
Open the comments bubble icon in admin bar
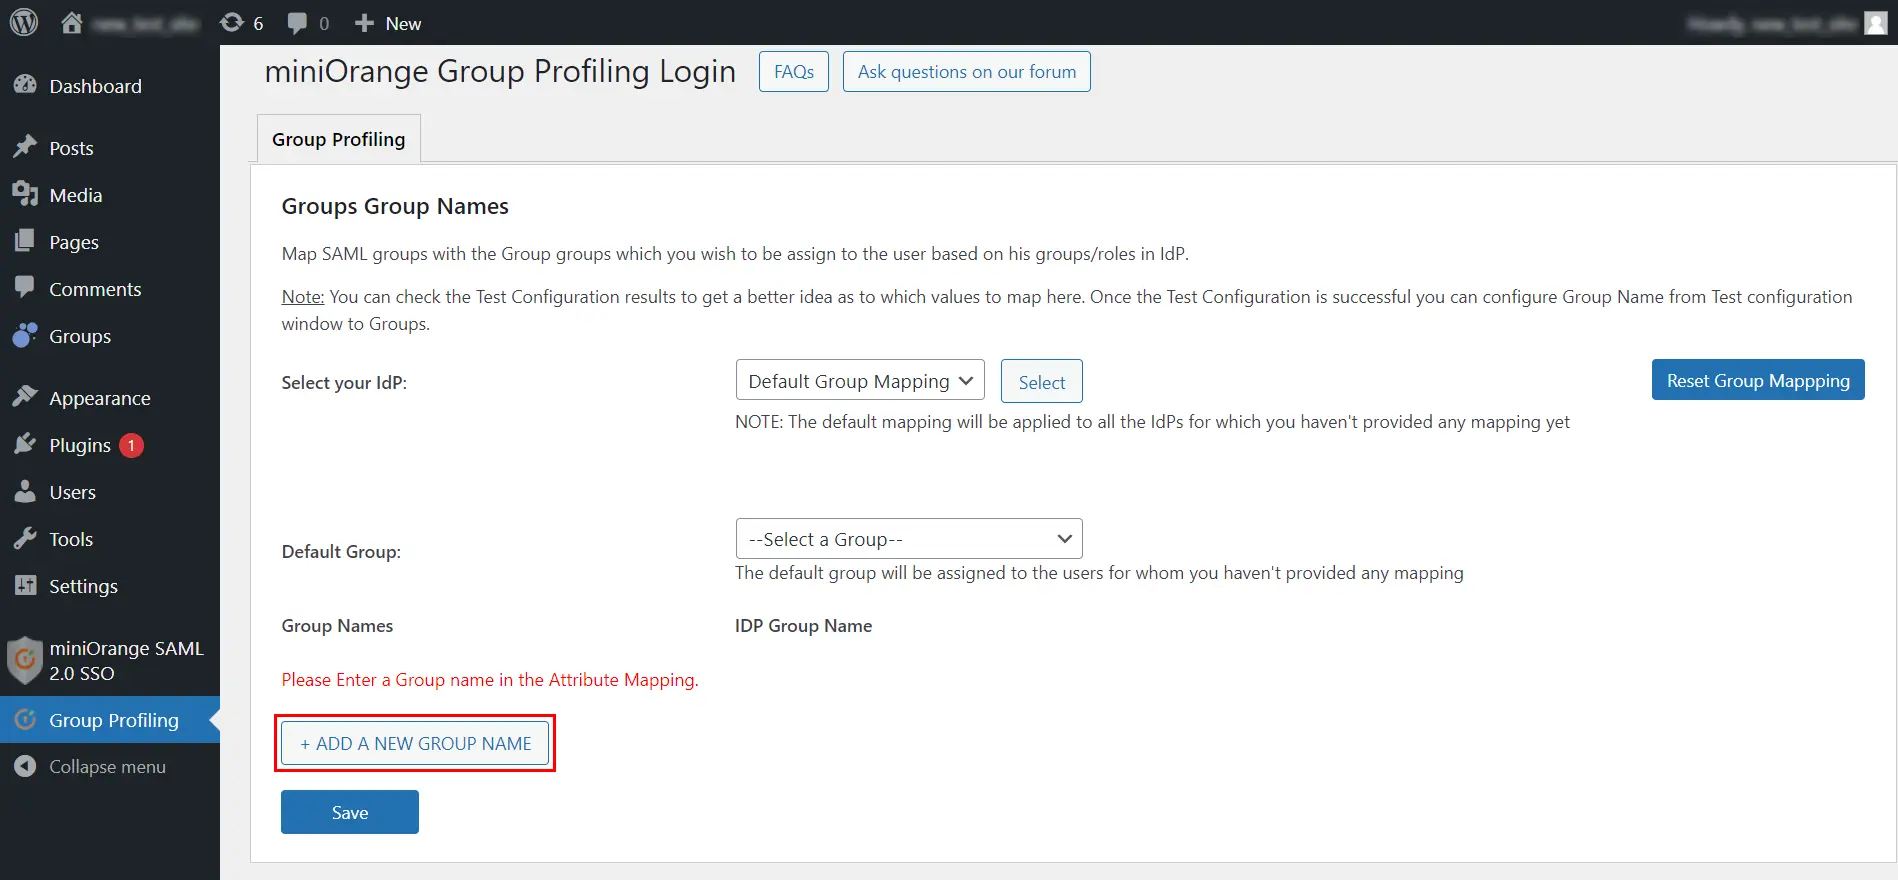(297, 23)
